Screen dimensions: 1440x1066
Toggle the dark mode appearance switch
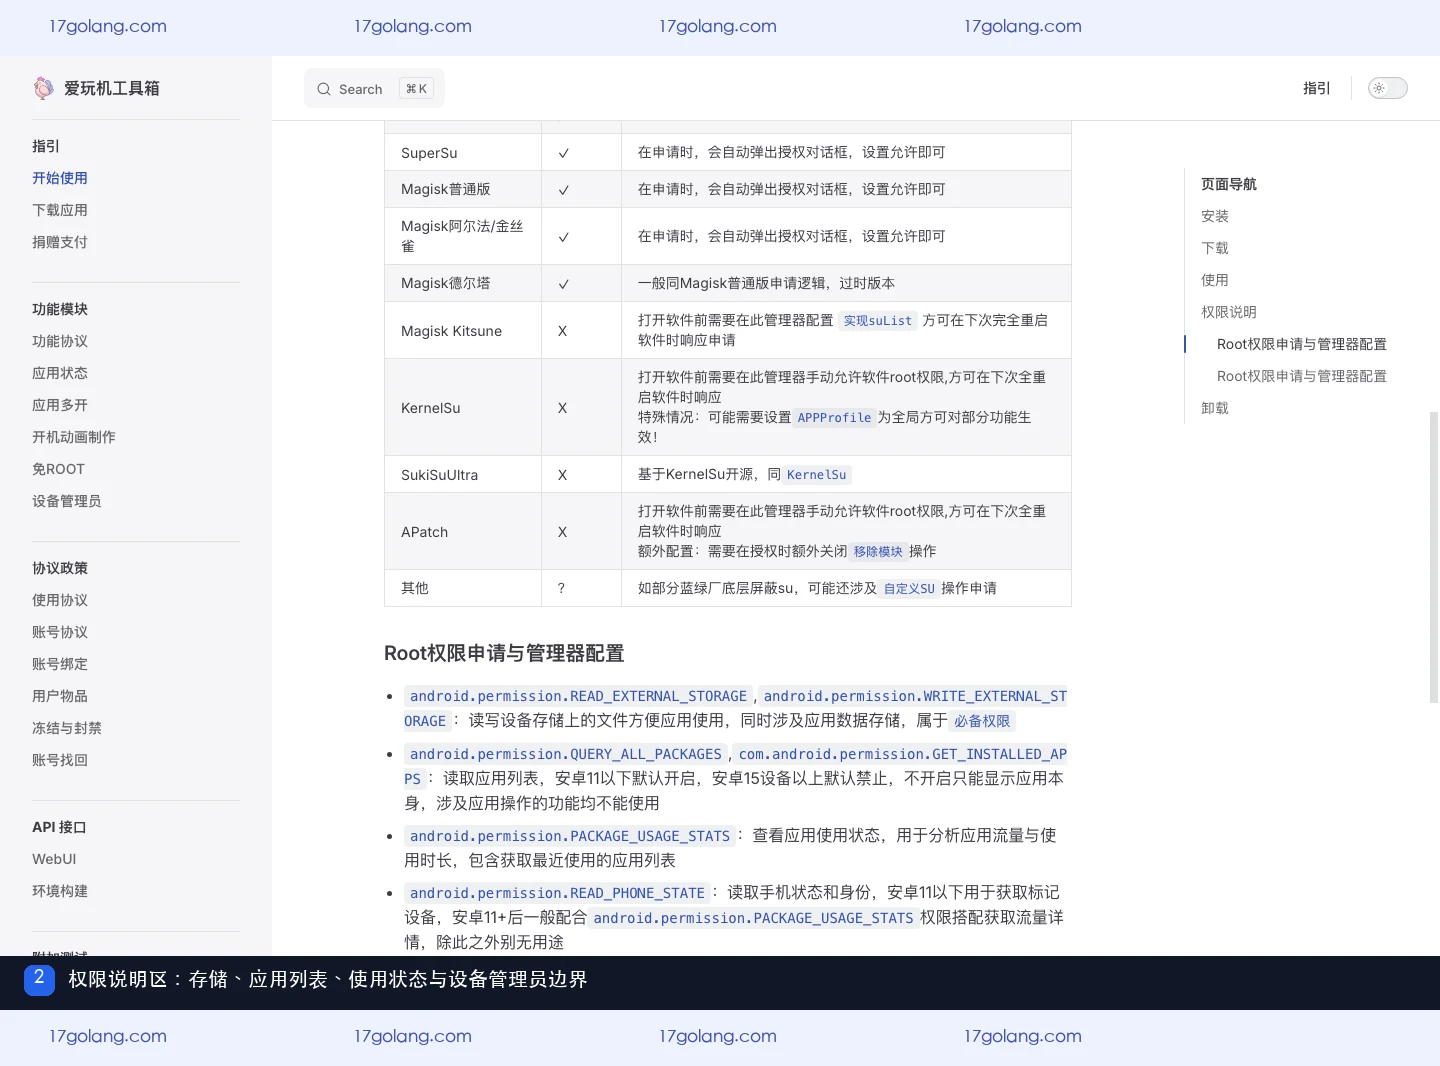tap(1388, 88)
